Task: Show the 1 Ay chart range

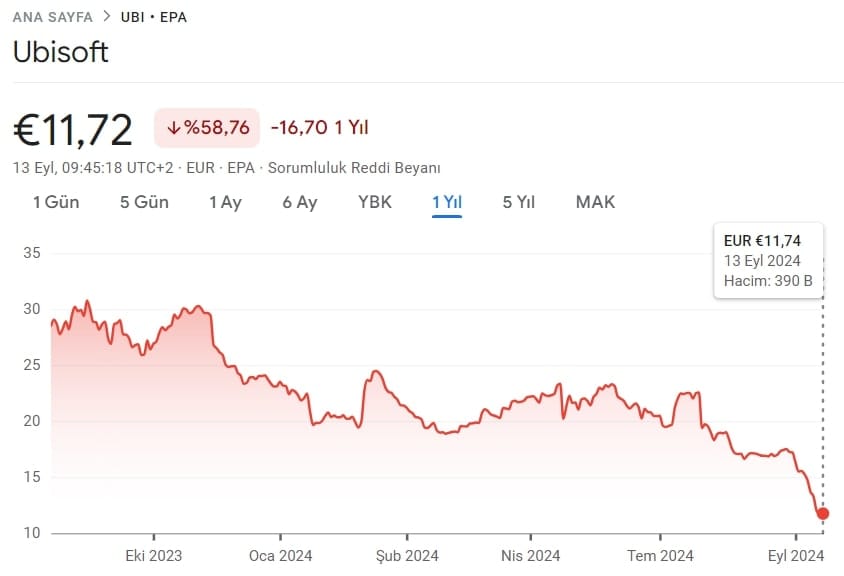Action: click(x=225, y=202)
